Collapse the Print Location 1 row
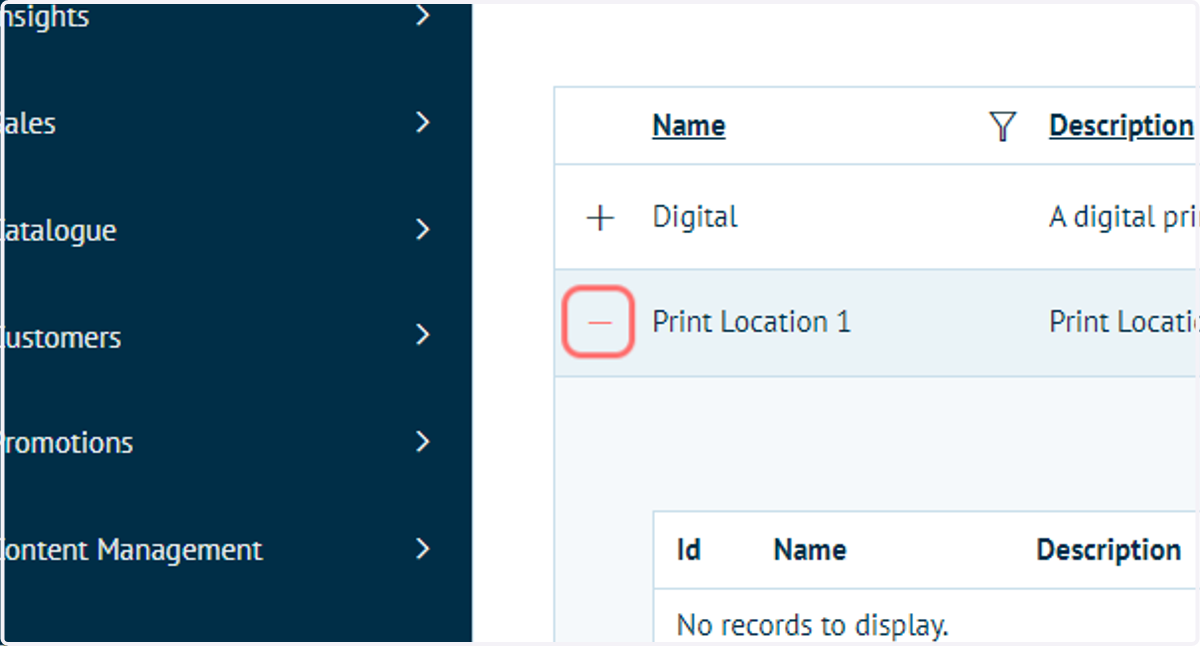The image size is (1200, 646). (599, 322)
